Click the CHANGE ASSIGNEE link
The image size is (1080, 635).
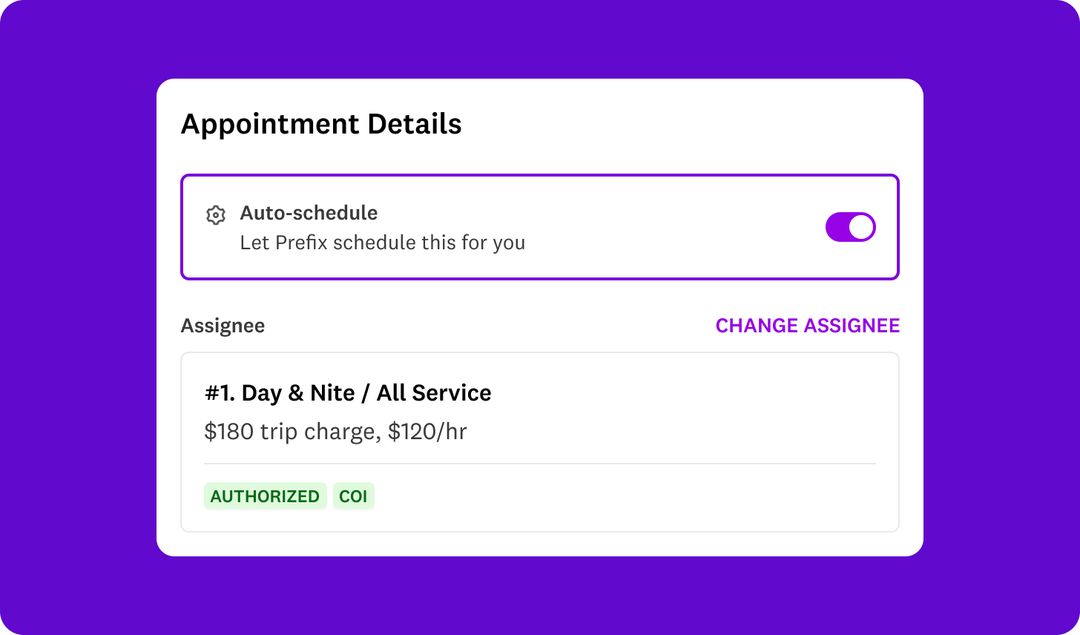click(807, 326)
